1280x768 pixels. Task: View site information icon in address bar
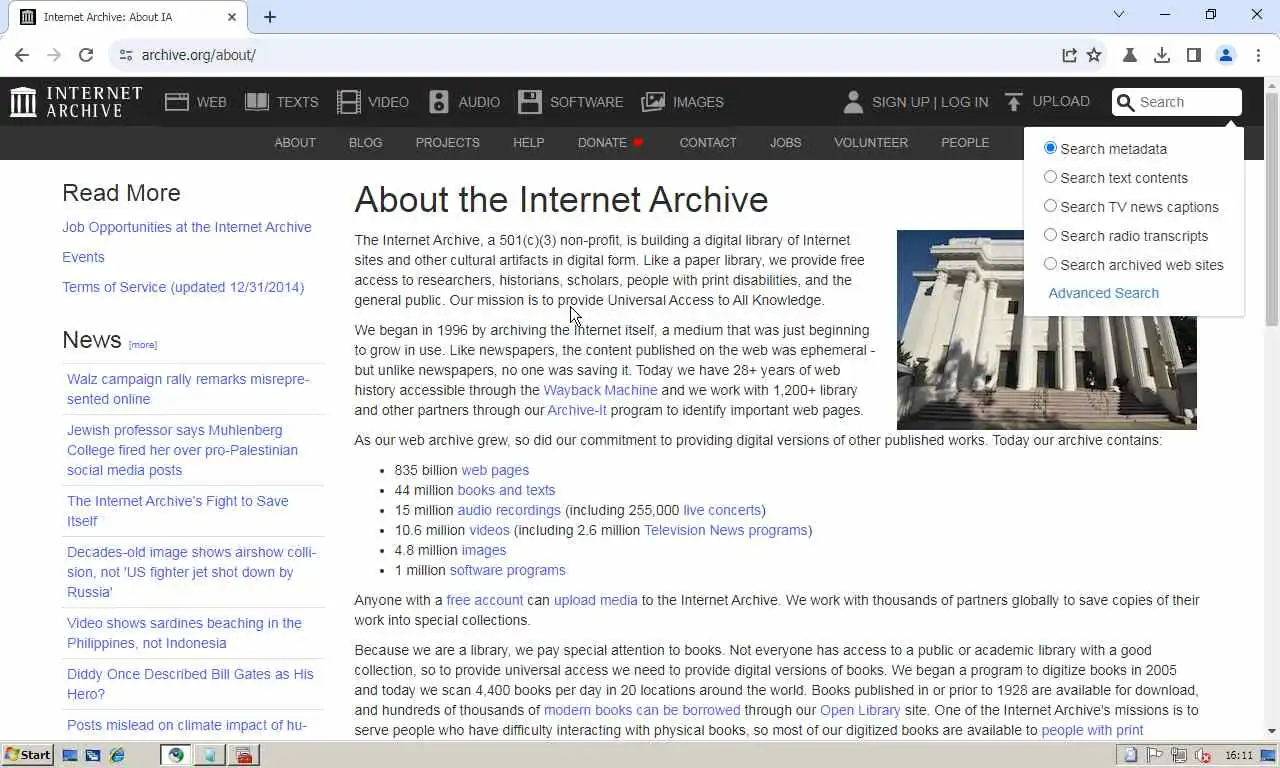(x=124, y=55)
